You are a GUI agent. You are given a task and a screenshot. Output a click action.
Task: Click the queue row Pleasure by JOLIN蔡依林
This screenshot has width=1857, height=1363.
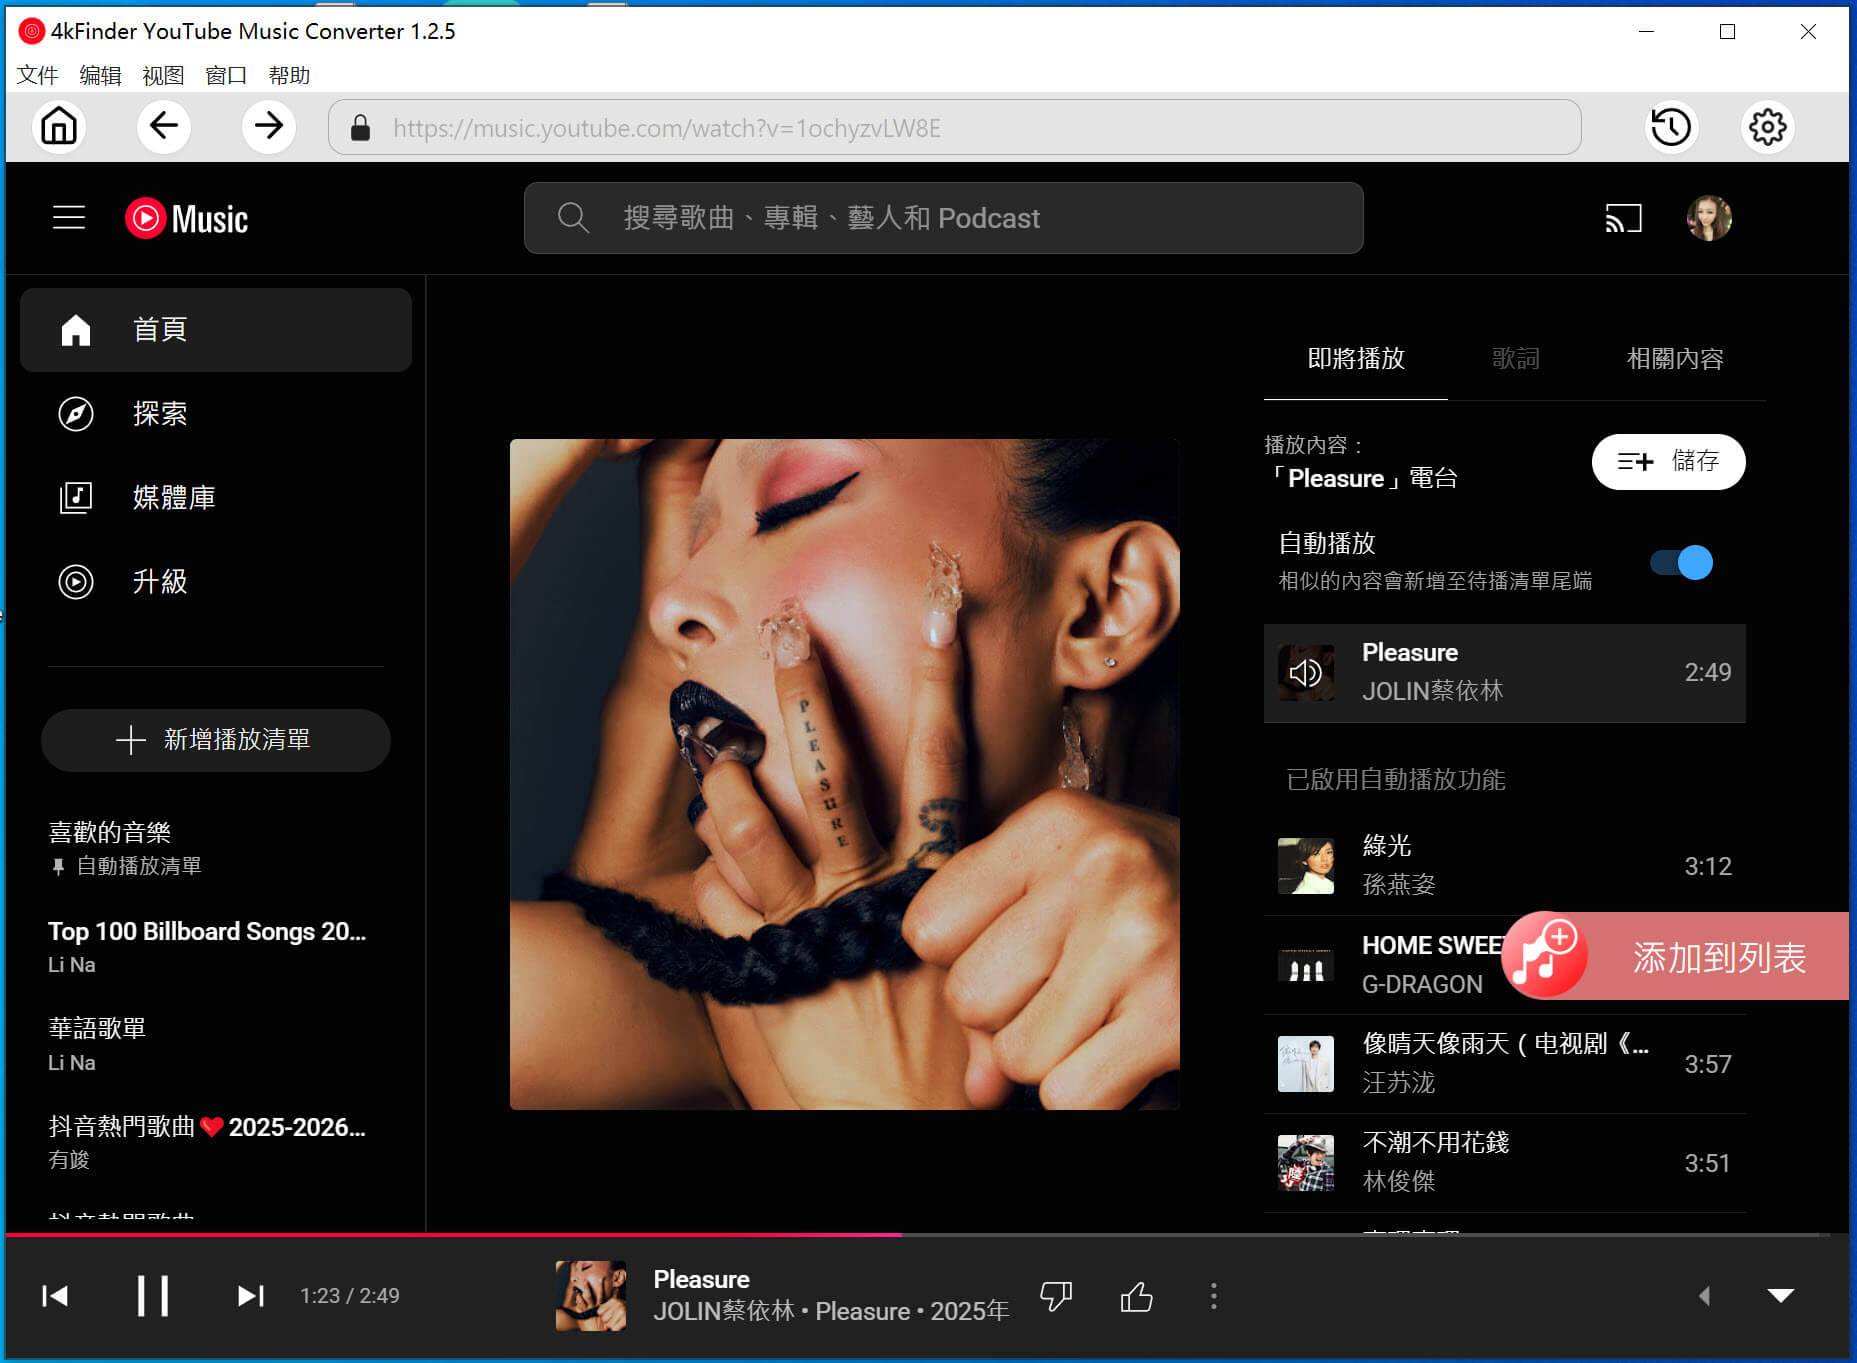(1505, 673)
